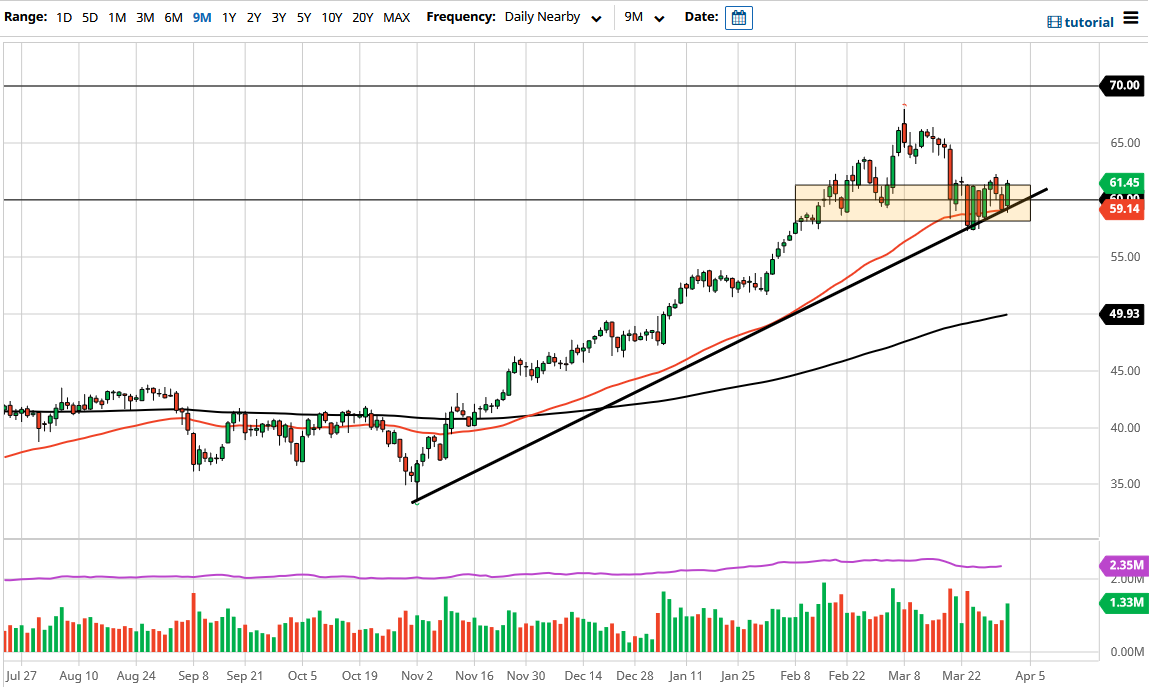The height and width of the screenshot is (690, 1153).
Task: Switch to the 20Y range
Action: (361, 17)
